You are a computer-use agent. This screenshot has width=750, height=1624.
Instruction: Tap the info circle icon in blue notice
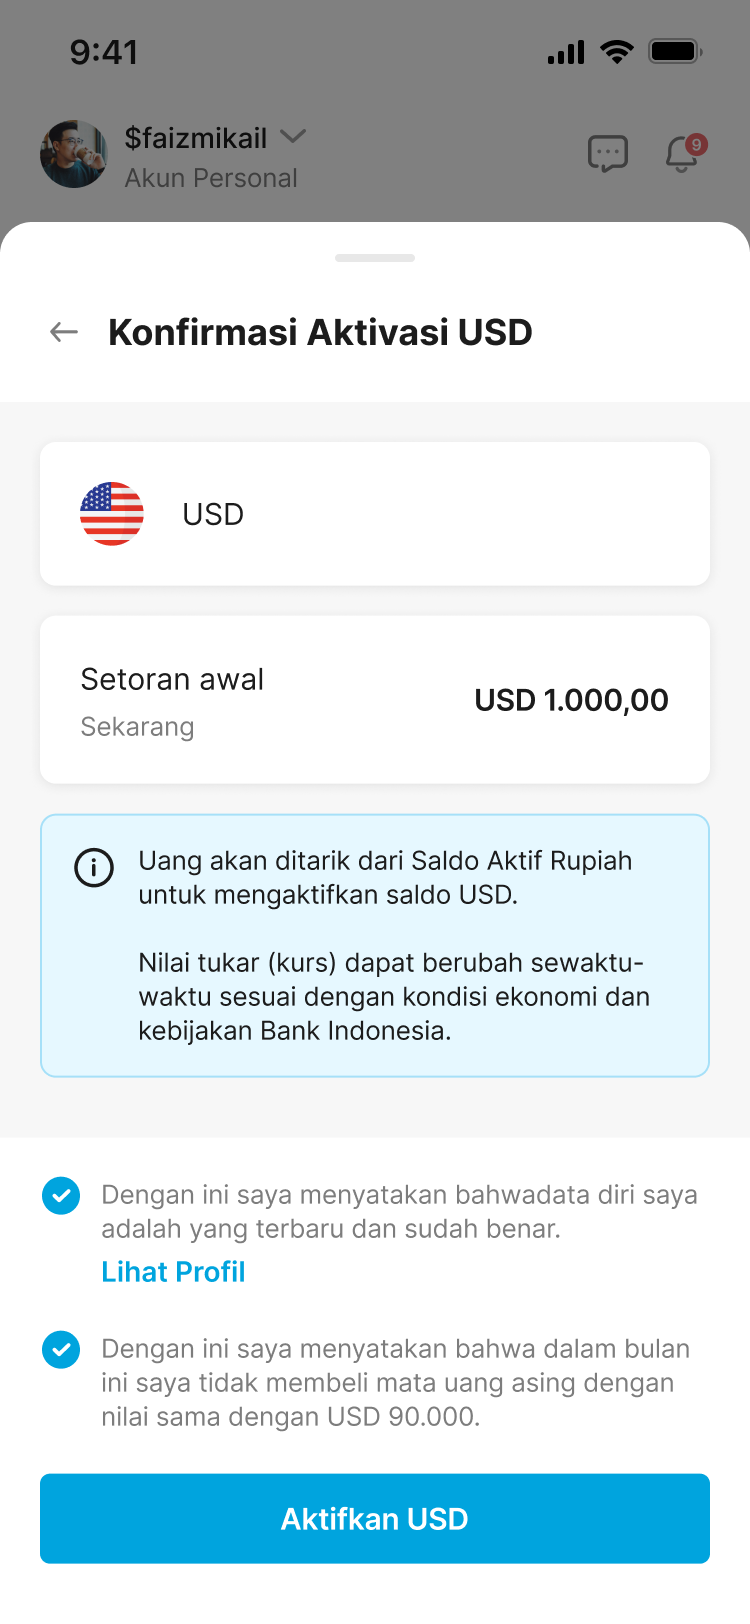pyautogui.click(x=94, y=867)
